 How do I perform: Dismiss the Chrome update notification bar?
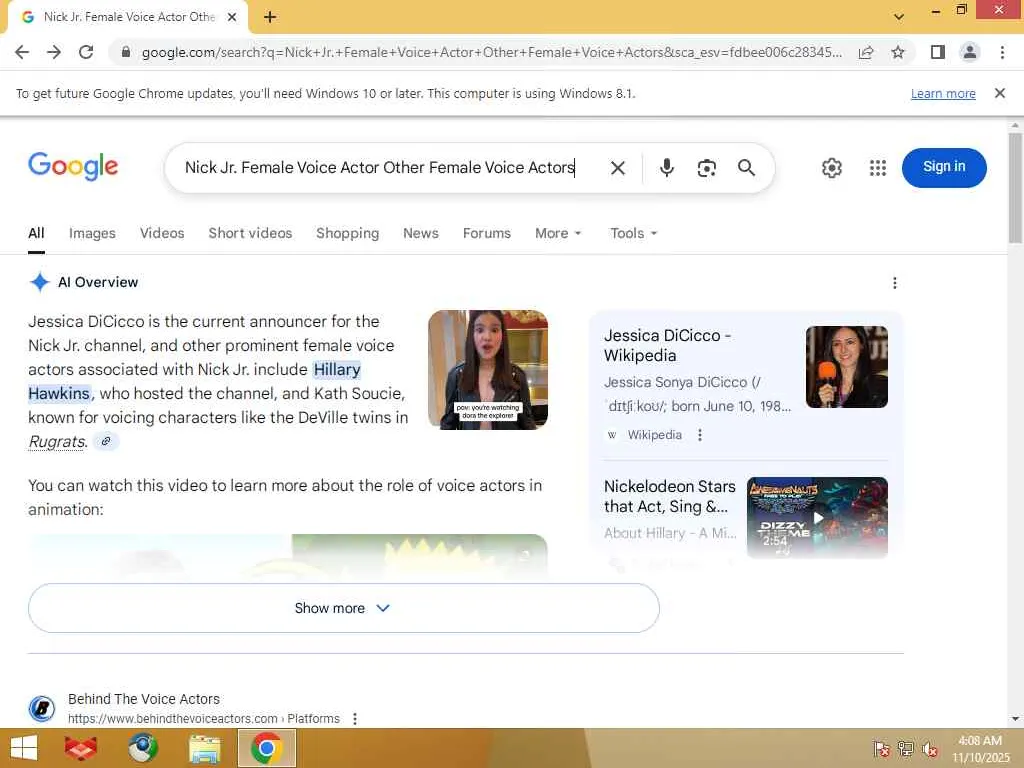coord(999,93)
